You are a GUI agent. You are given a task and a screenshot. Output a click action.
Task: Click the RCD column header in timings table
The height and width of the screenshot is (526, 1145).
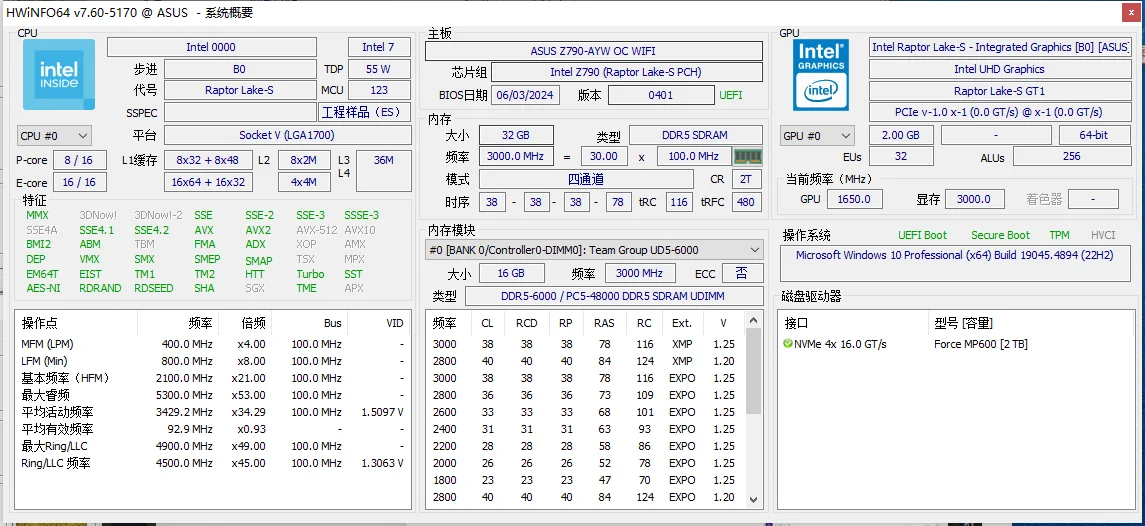pyautogui.click(x=526, y=323)
